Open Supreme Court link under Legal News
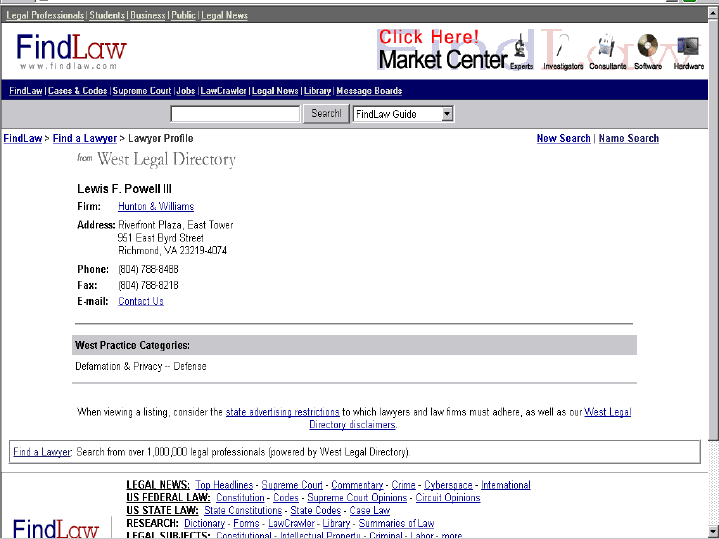Image resolution: width=719 pixels, height=539 pixels. click(x=292, y=485)
